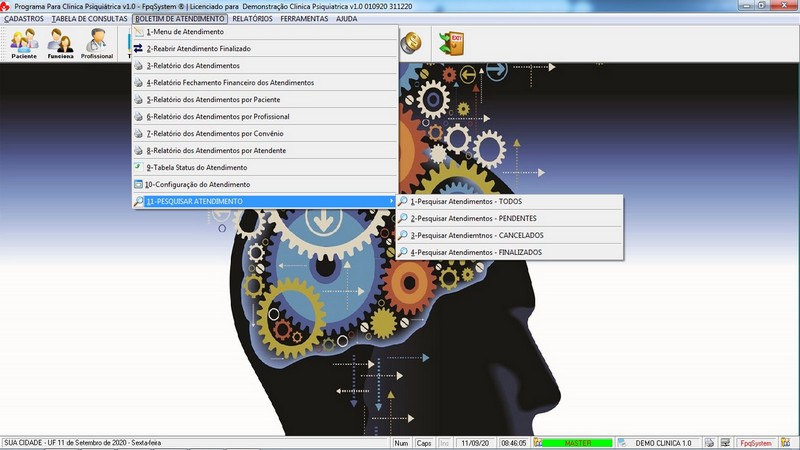The height and width of the screenshot is (450, 800).
Task: Open the FERRAMENTAS menu
Action: (304, 19)
